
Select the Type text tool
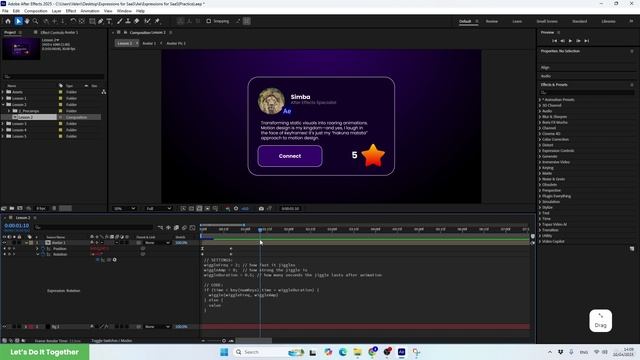[x=109, y=21]
